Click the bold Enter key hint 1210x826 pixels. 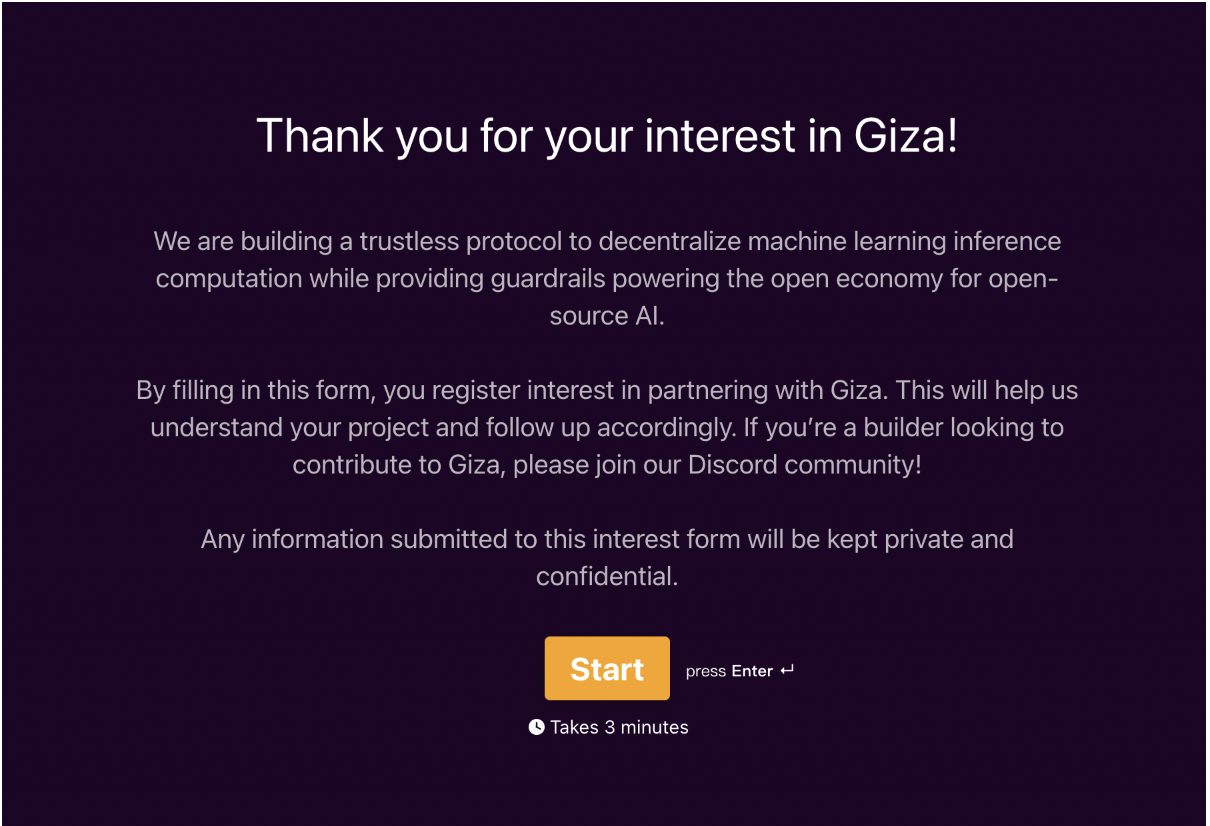point(752,671)
